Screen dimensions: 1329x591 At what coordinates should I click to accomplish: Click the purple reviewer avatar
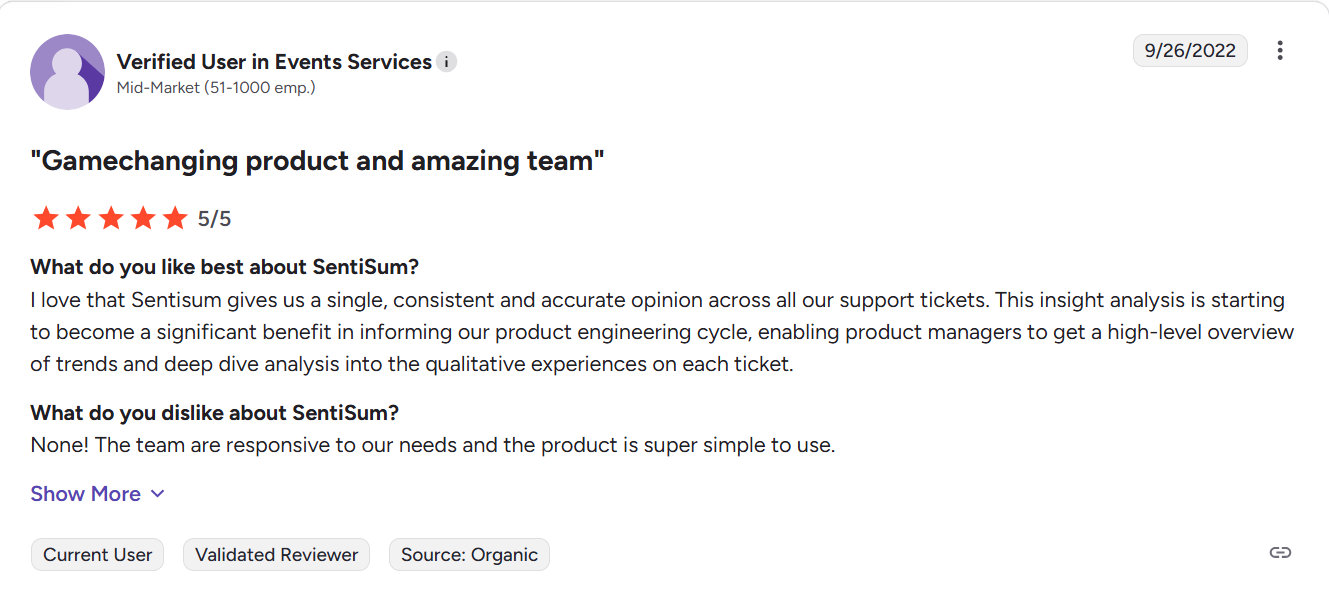68,72
